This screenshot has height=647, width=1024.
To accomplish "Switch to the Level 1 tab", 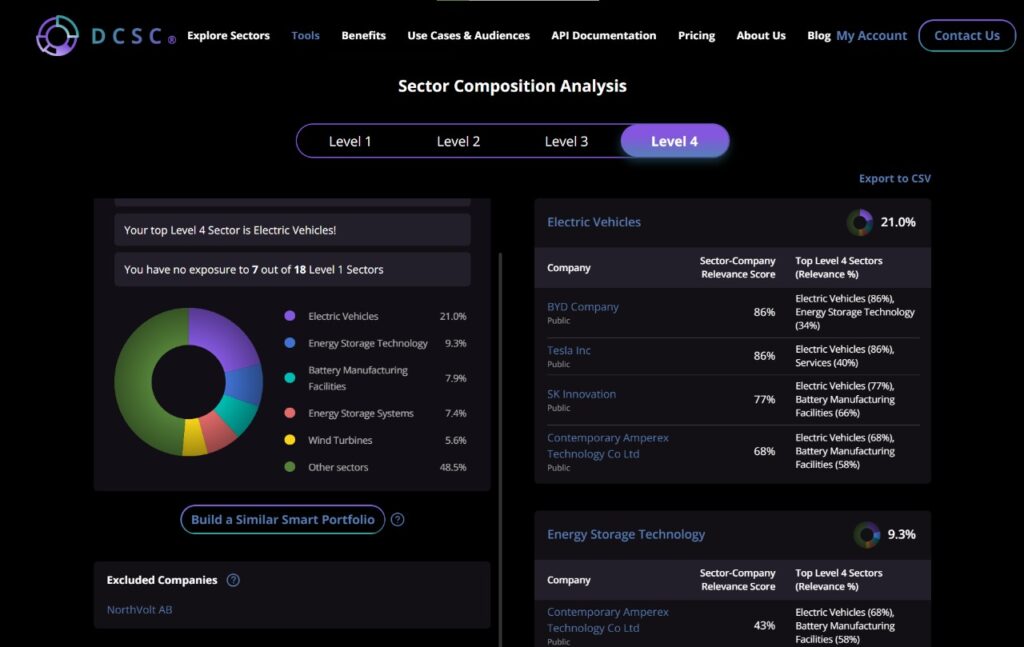I will coord(350,141).
